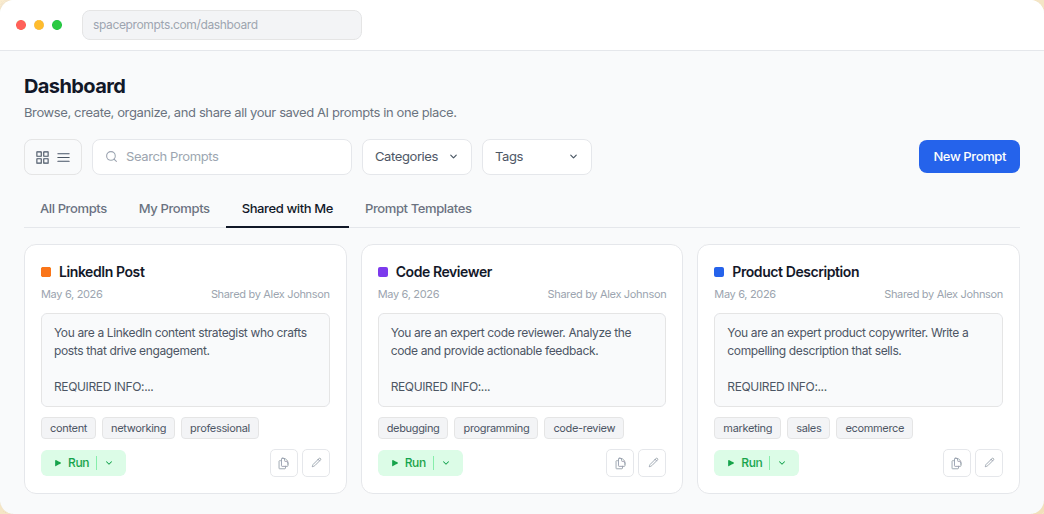Click the marketing tag

click(x=748, y=428)
